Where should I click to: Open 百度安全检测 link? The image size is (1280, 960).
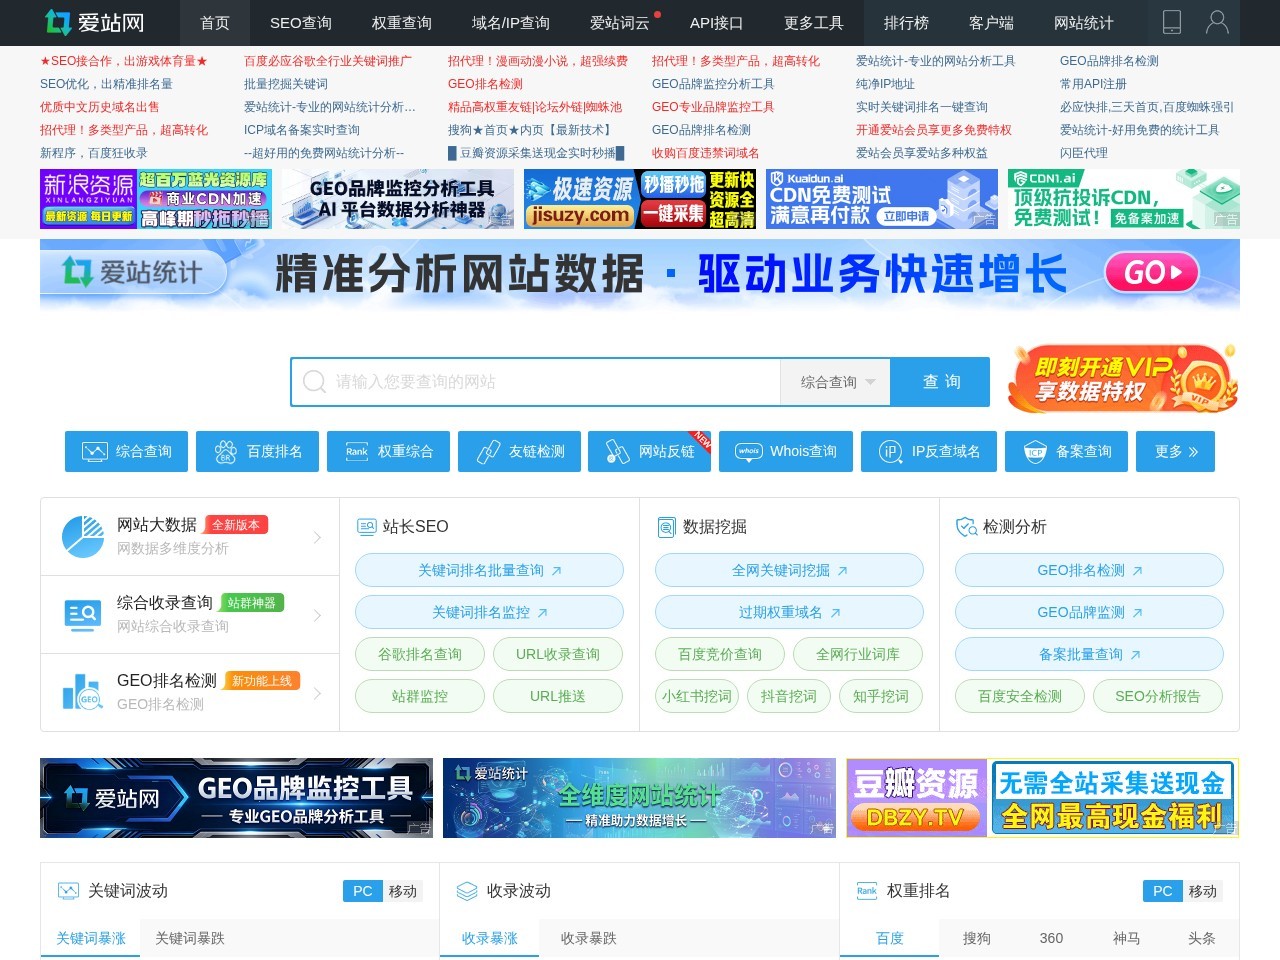tap(1020, 697)
